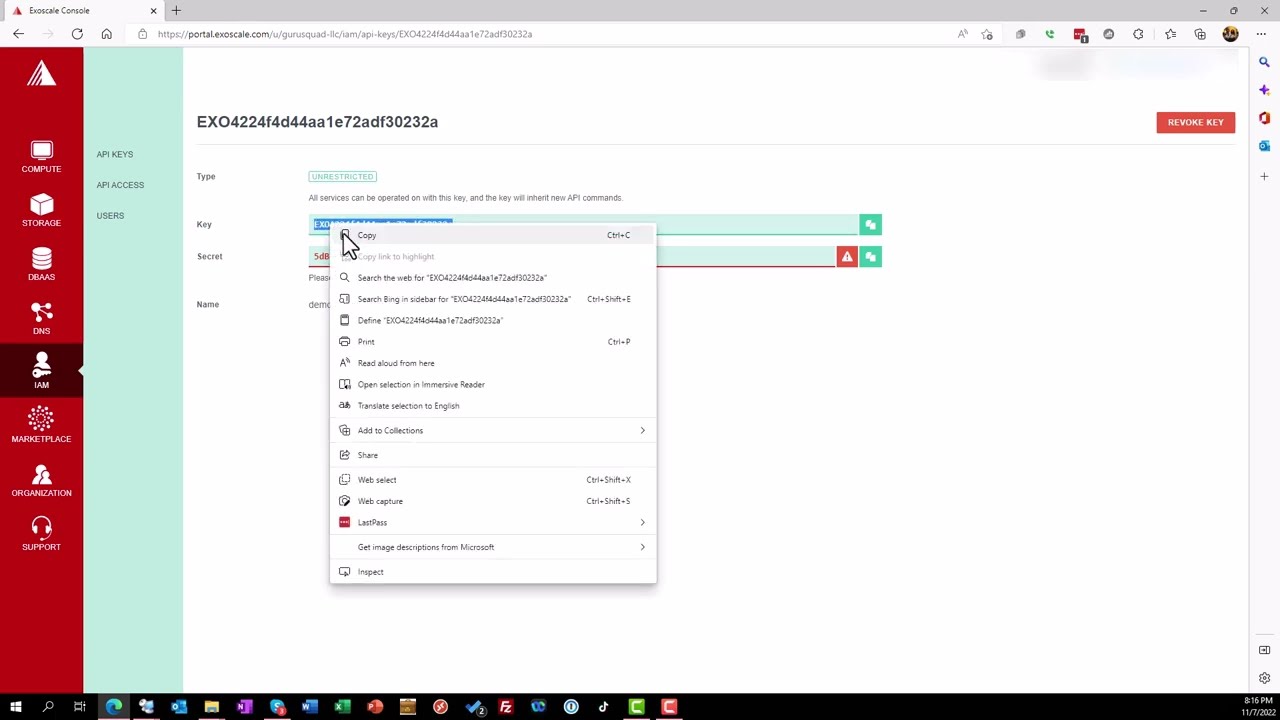
Task: Open Windows Start menu
Action: pos(16,707)
